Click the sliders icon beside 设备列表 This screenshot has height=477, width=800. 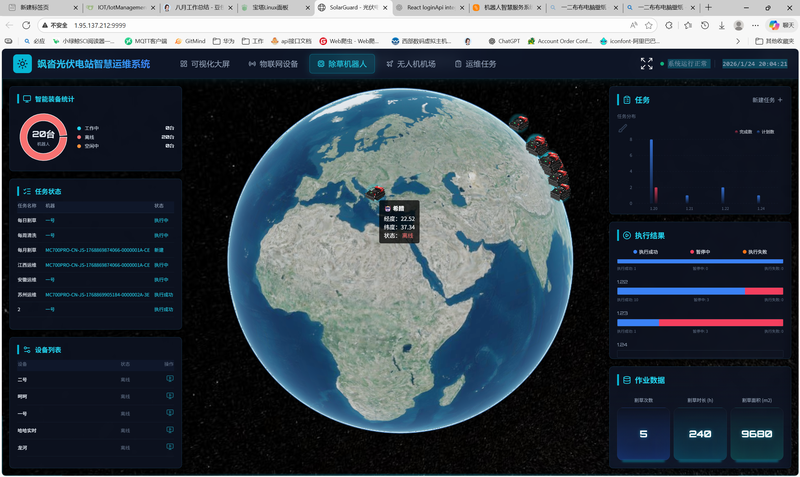tap(27, 349)
